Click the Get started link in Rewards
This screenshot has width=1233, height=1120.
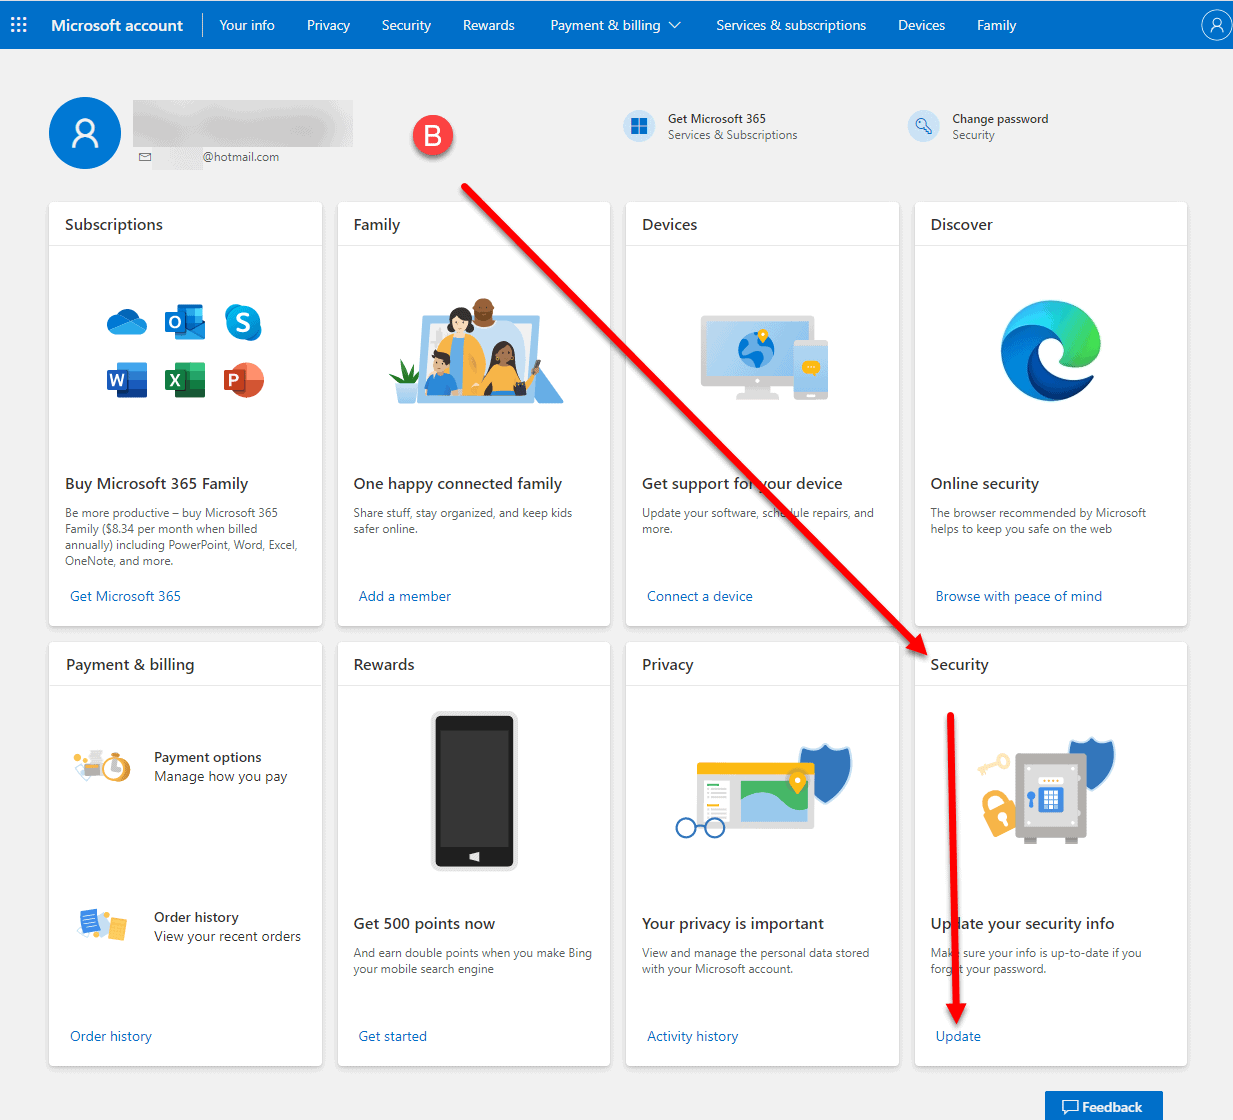[x=393, y=1036]
